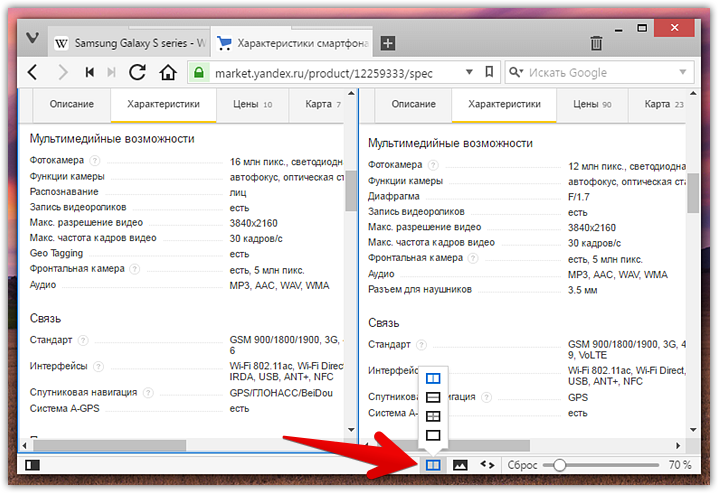Expand search field dropdown arrow
Screen dimensions: 718x493
tap(683, 72)
